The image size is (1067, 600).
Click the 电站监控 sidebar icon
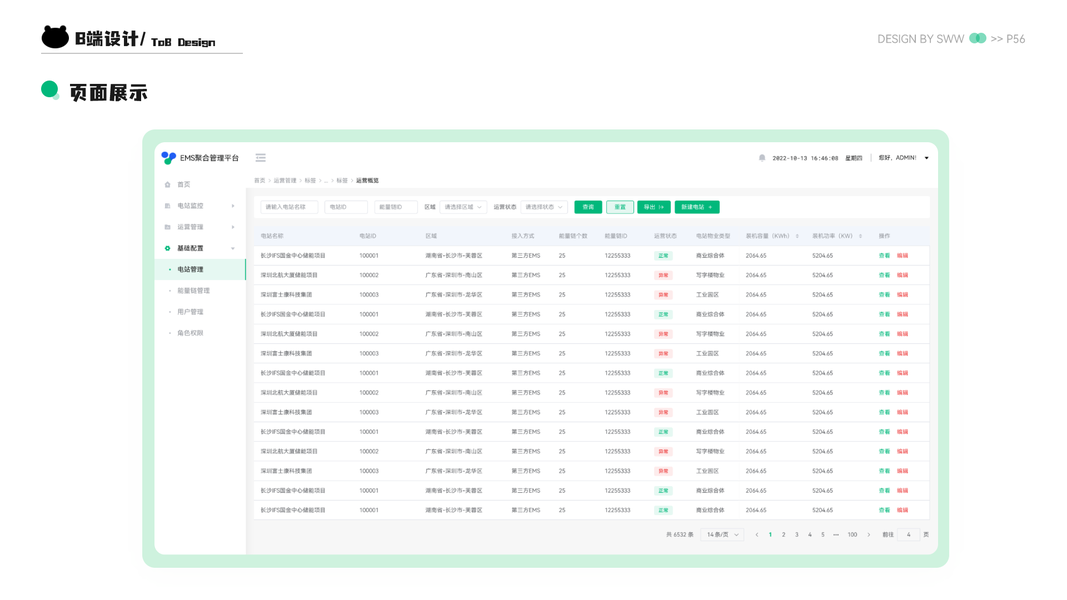[167, 205]
